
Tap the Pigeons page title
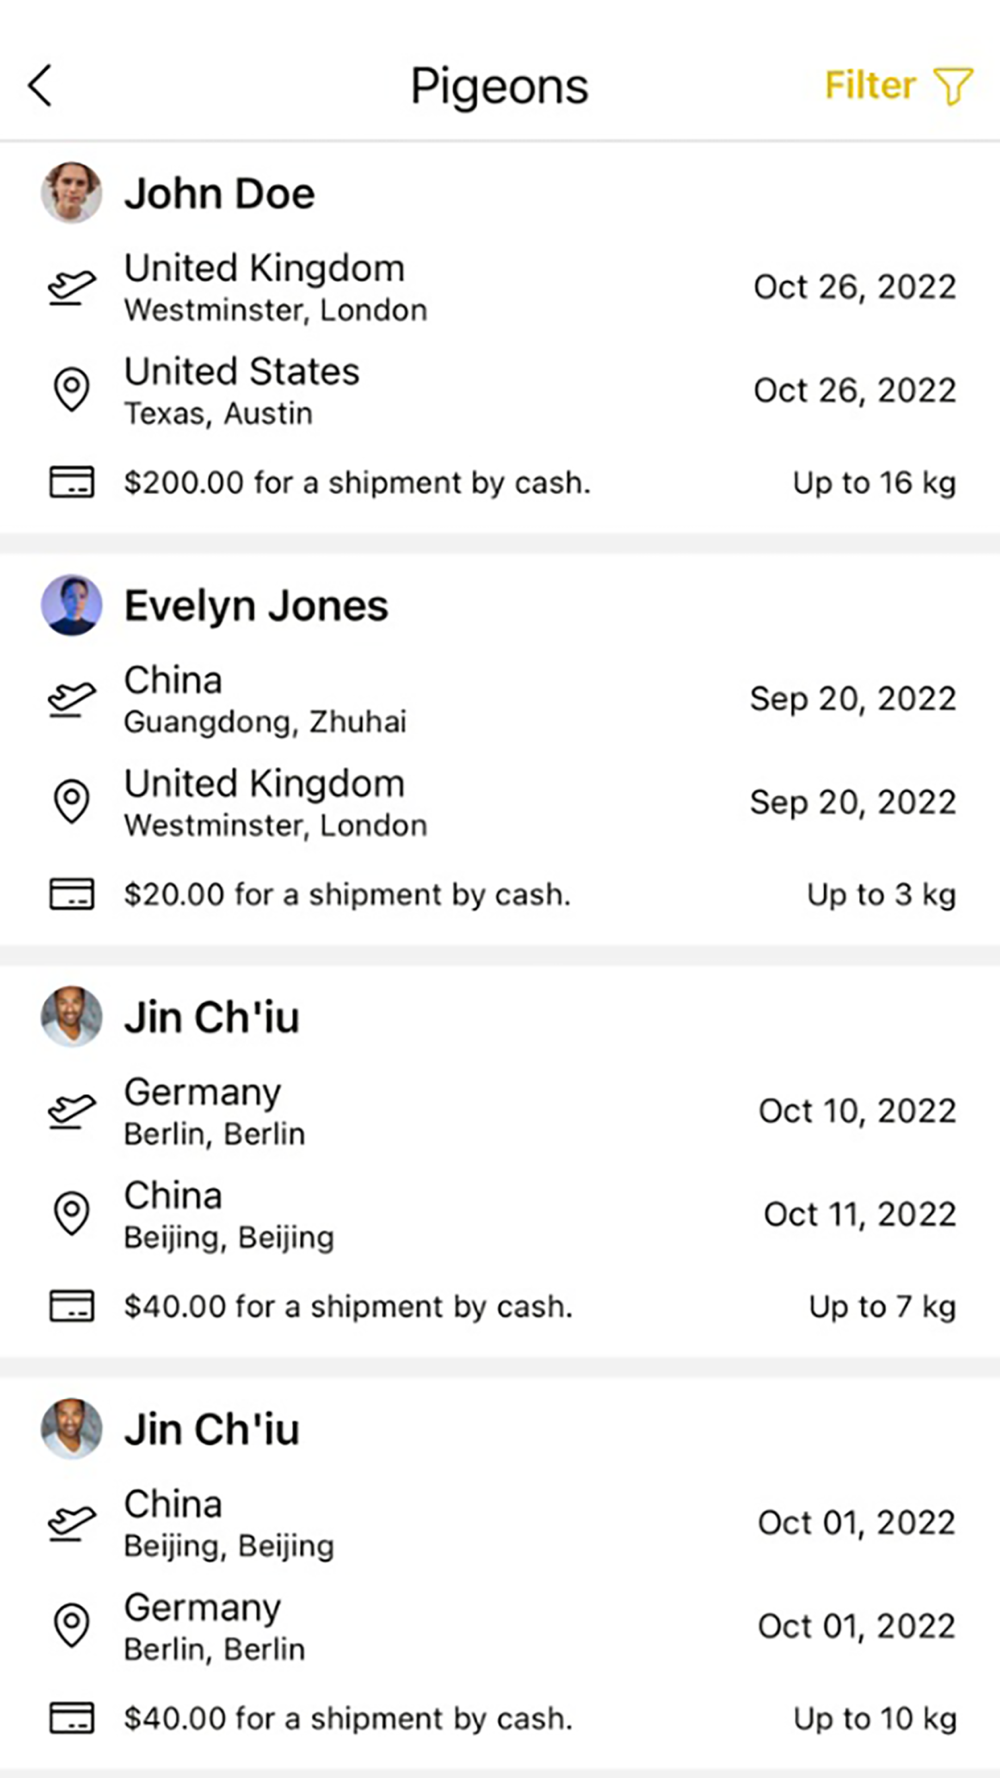click(x=499, y=87)
